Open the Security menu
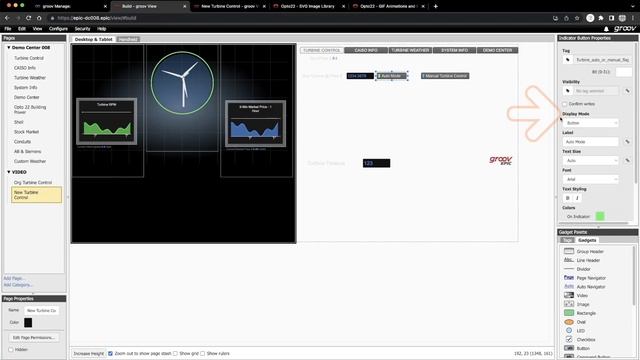 coord(82,29)
